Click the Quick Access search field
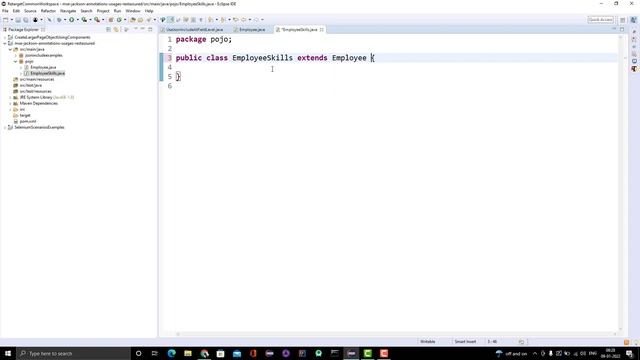 (600, 20)
